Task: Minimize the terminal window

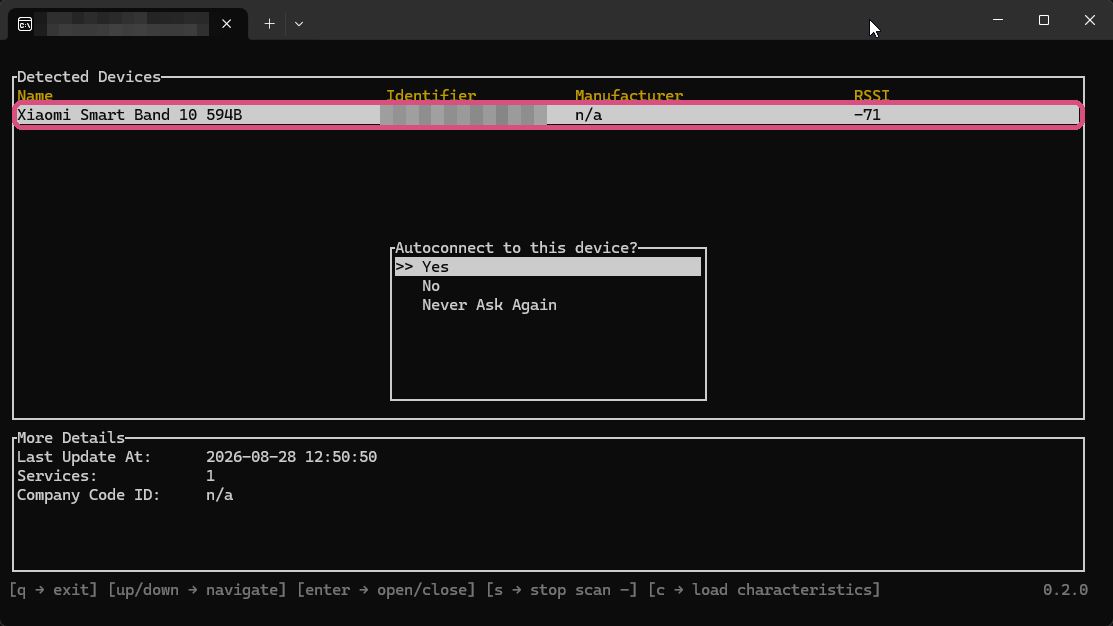Action: click(998, 20)
